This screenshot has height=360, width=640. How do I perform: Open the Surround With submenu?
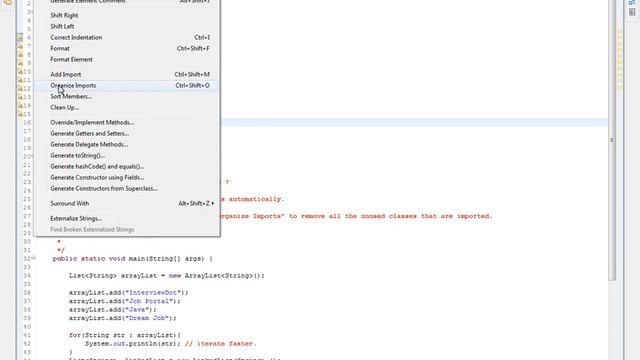(127, 203)
